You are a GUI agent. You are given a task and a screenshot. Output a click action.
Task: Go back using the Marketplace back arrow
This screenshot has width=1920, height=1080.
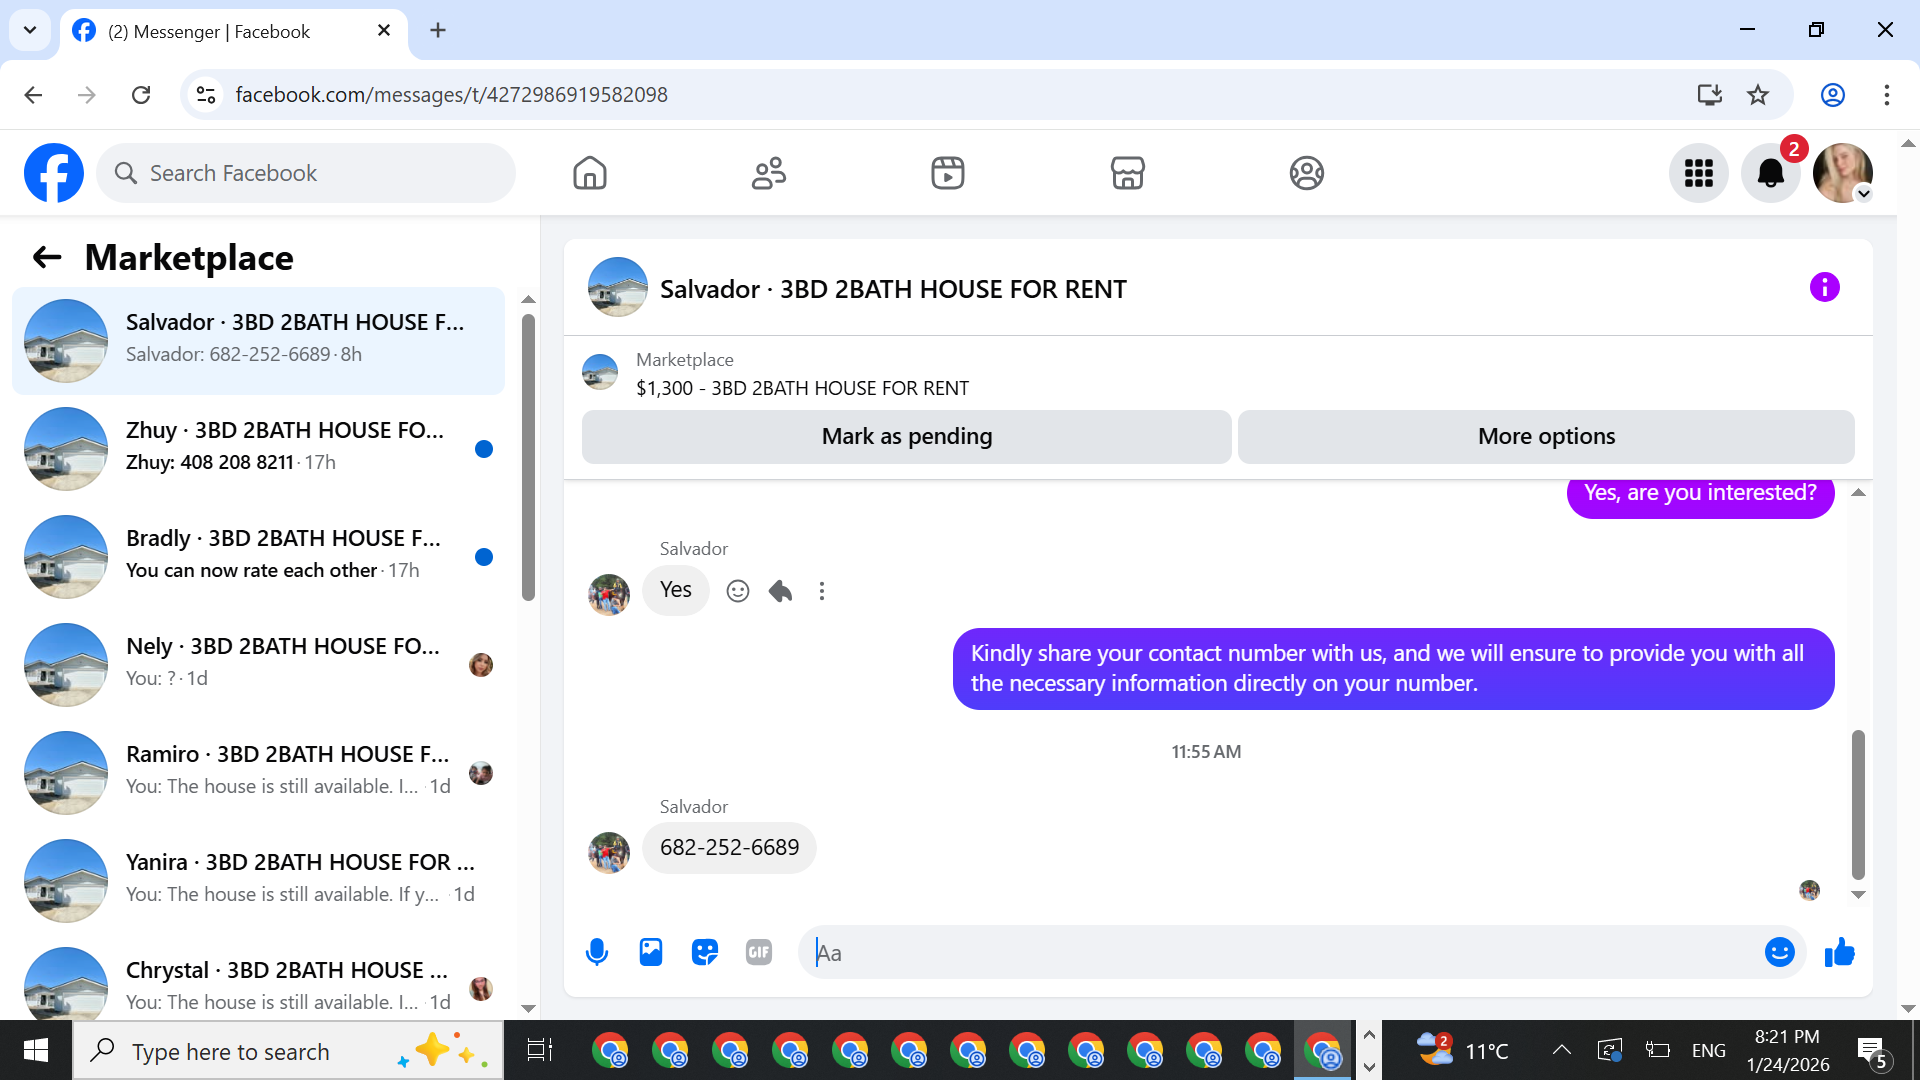pyautogui.click(x=47, y=258)
